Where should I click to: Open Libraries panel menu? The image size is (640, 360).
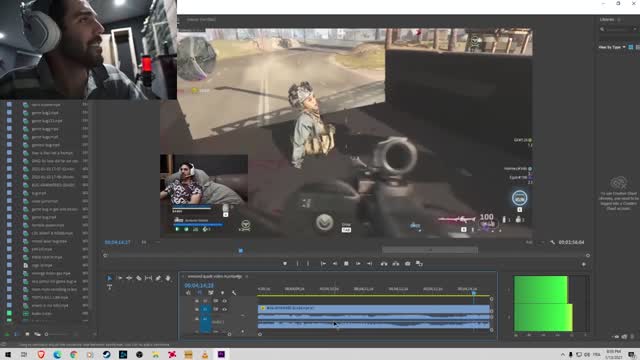619,20
